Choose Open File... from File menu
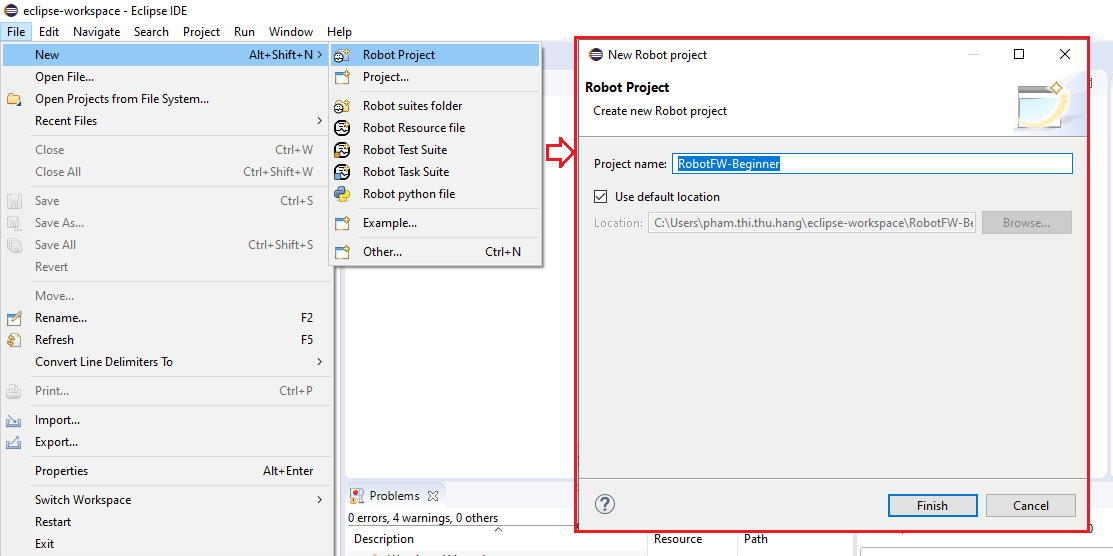 167,77
